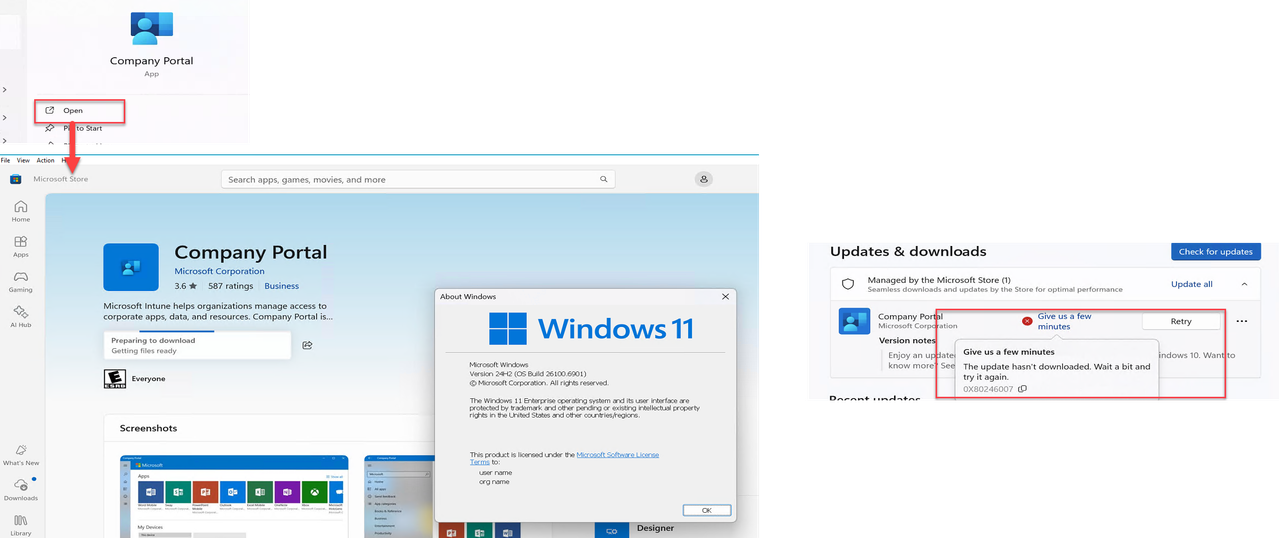1279x538 pixels.
Task: Open first Company Portal screenshot thumbnail
Action: 233,495
